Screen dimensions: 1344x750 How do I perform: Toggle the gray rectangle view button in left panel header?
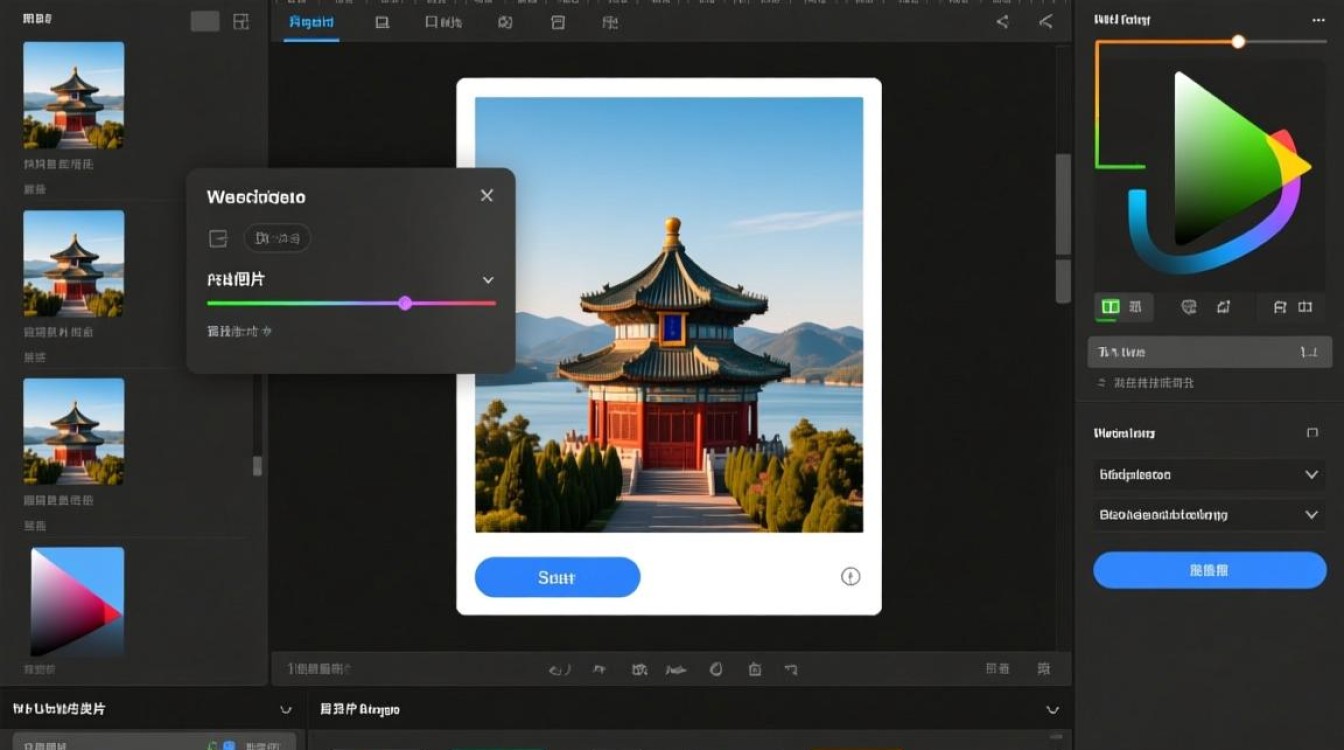205,21
